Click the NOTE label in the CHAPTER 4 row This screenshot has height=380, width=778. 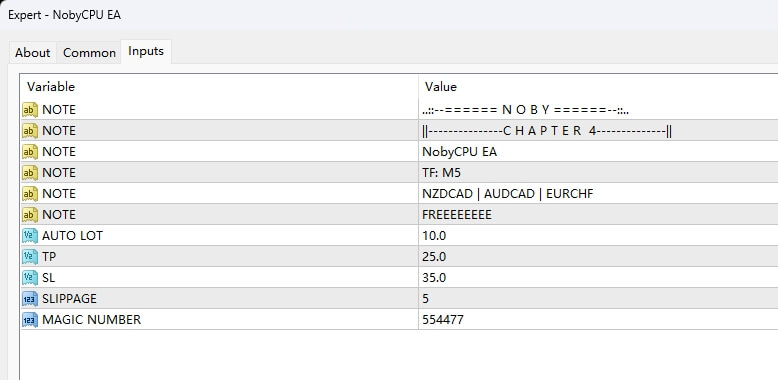pyautogui.click(x=59, y=130)
